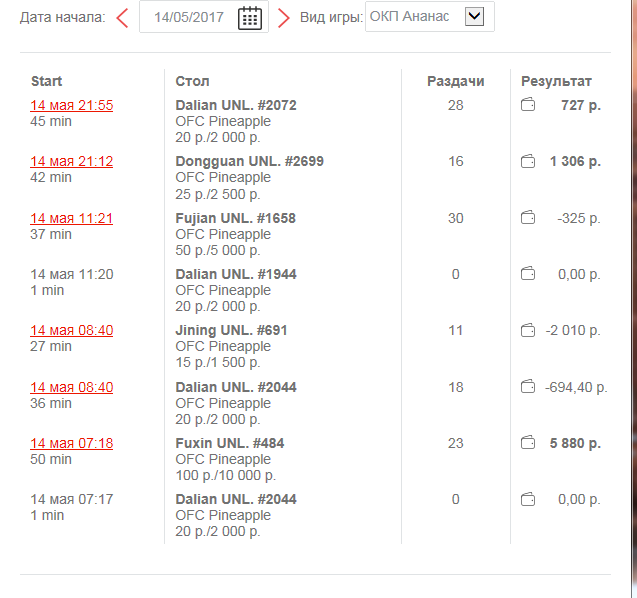Open 14 мая 08:40 link for Jining table
The image size is (637, 598).
[72, 330]
